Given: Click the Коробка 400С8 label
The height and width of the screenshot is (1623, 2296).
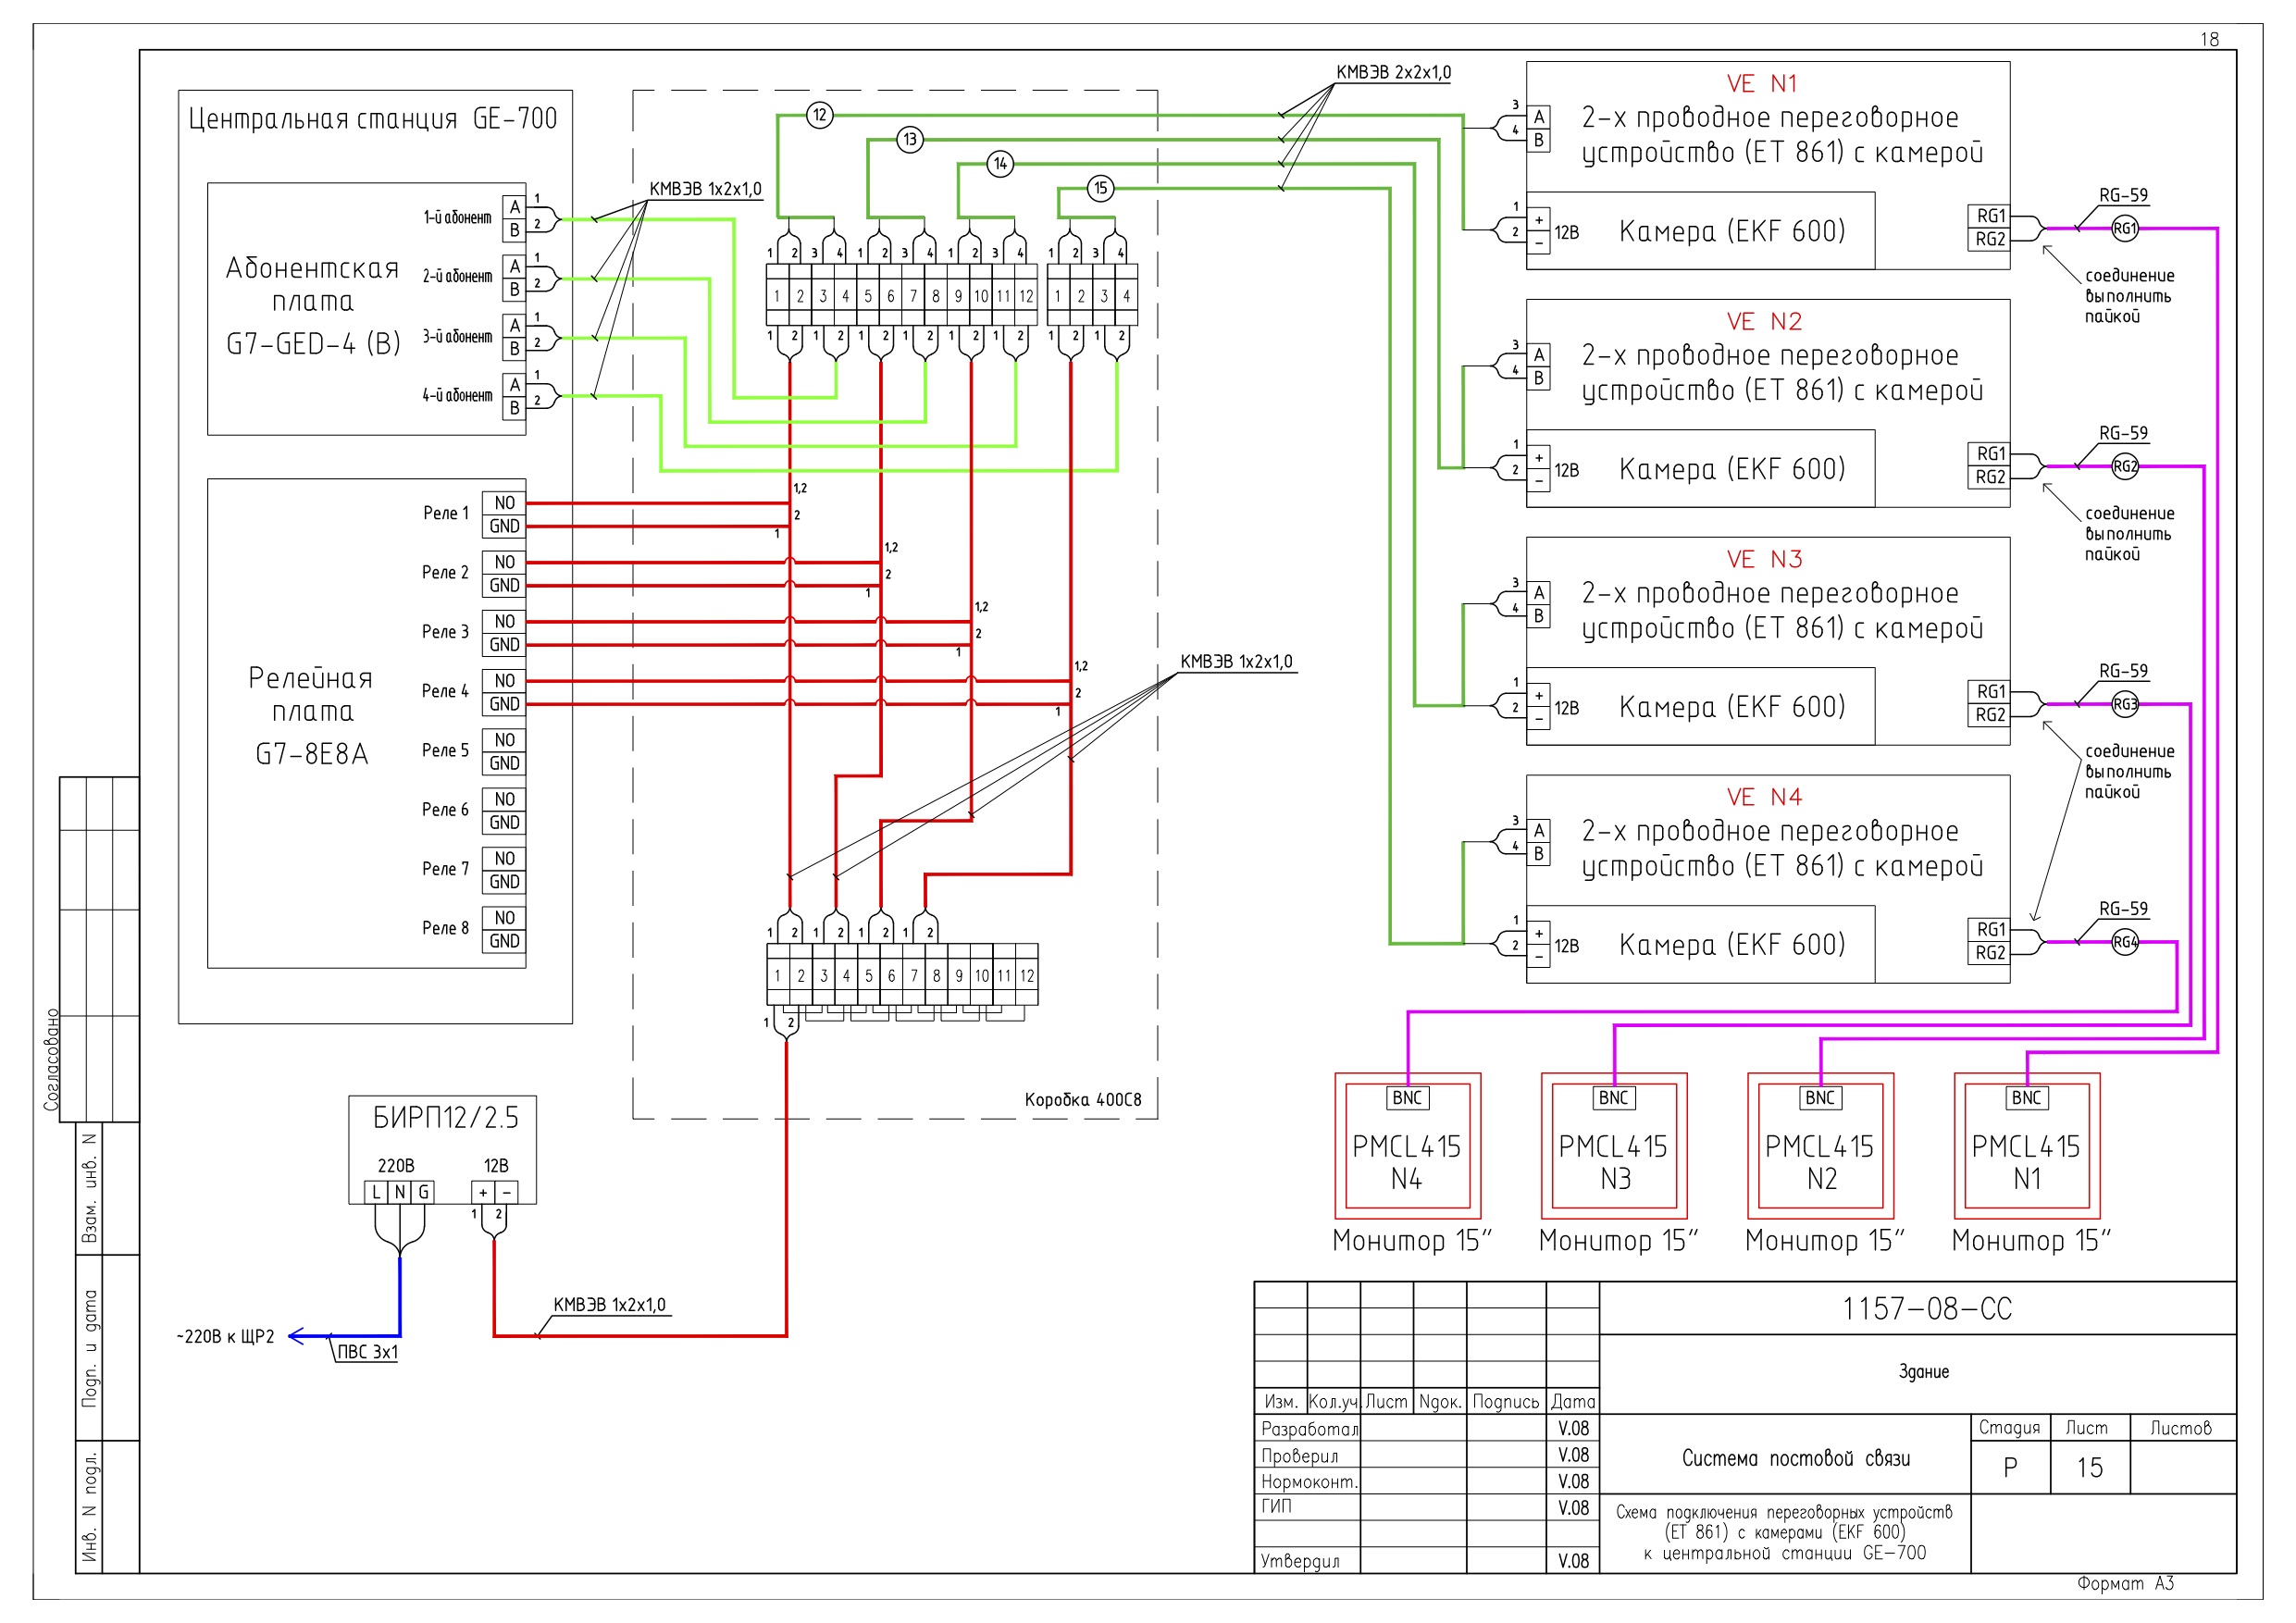Looking at the screenshot, I should click(x=1082, y=1100).
